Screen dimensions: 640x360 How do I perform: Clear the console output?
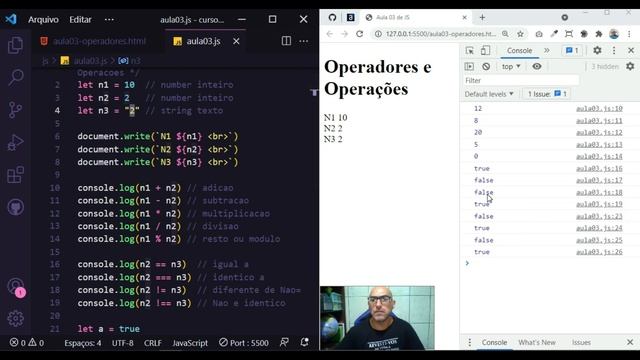(x=486, y=66)
